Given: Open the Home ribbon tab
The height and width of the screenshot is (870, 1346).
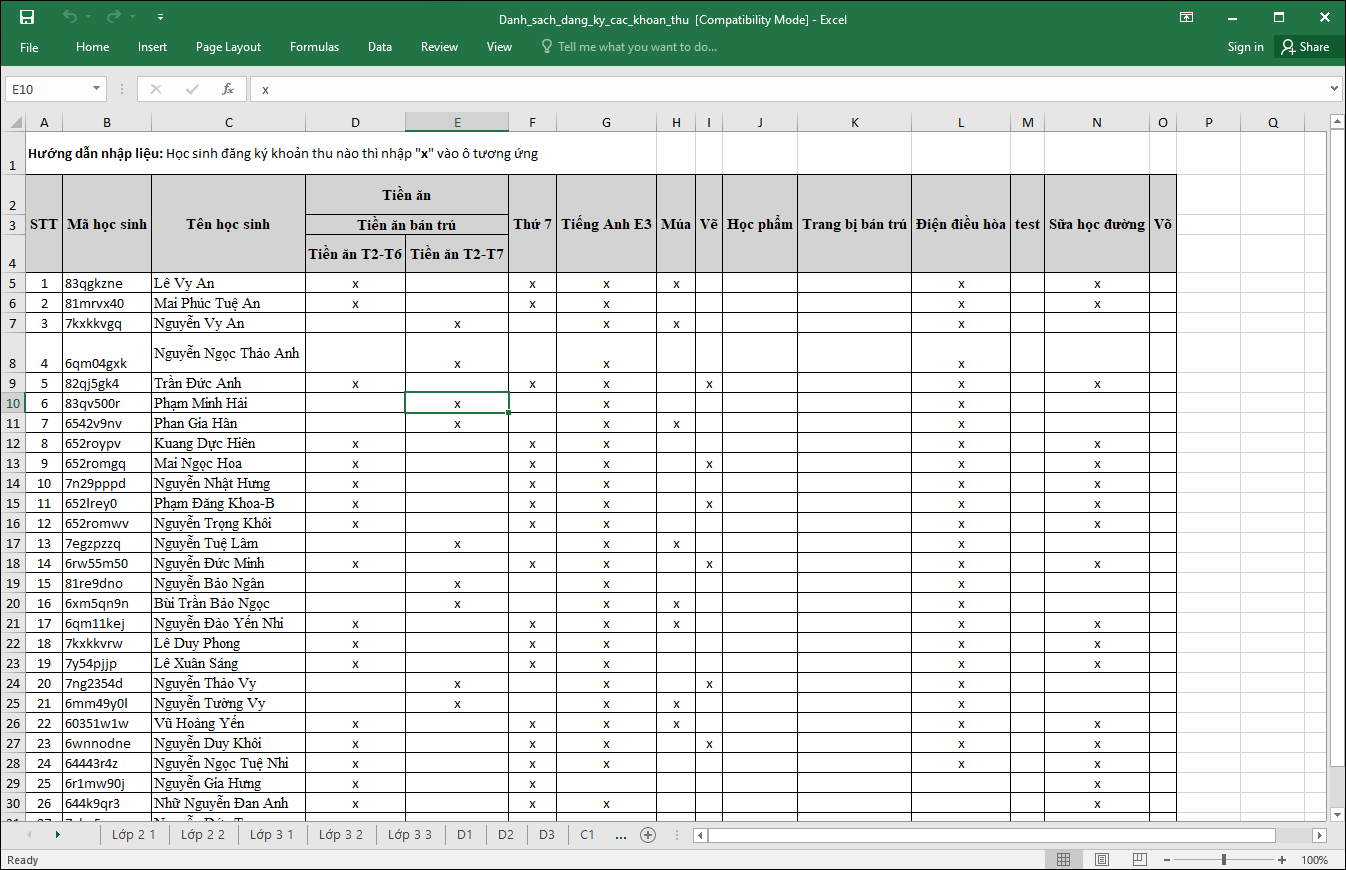Looking at the screenshot, I should pos(93,47).
